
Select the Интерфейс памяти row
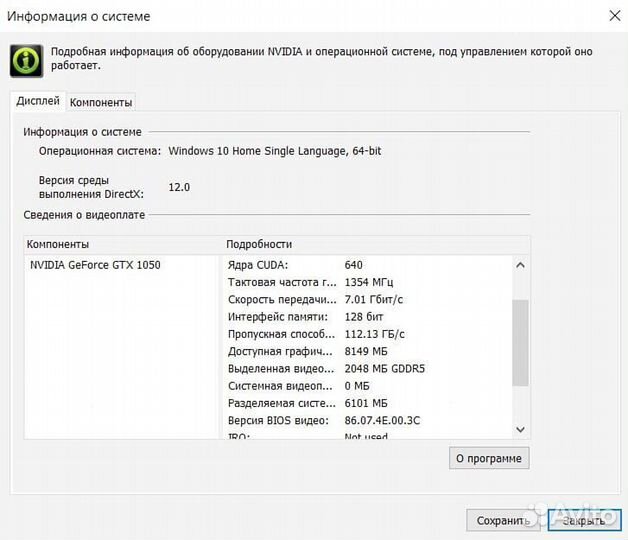point(368,317)
